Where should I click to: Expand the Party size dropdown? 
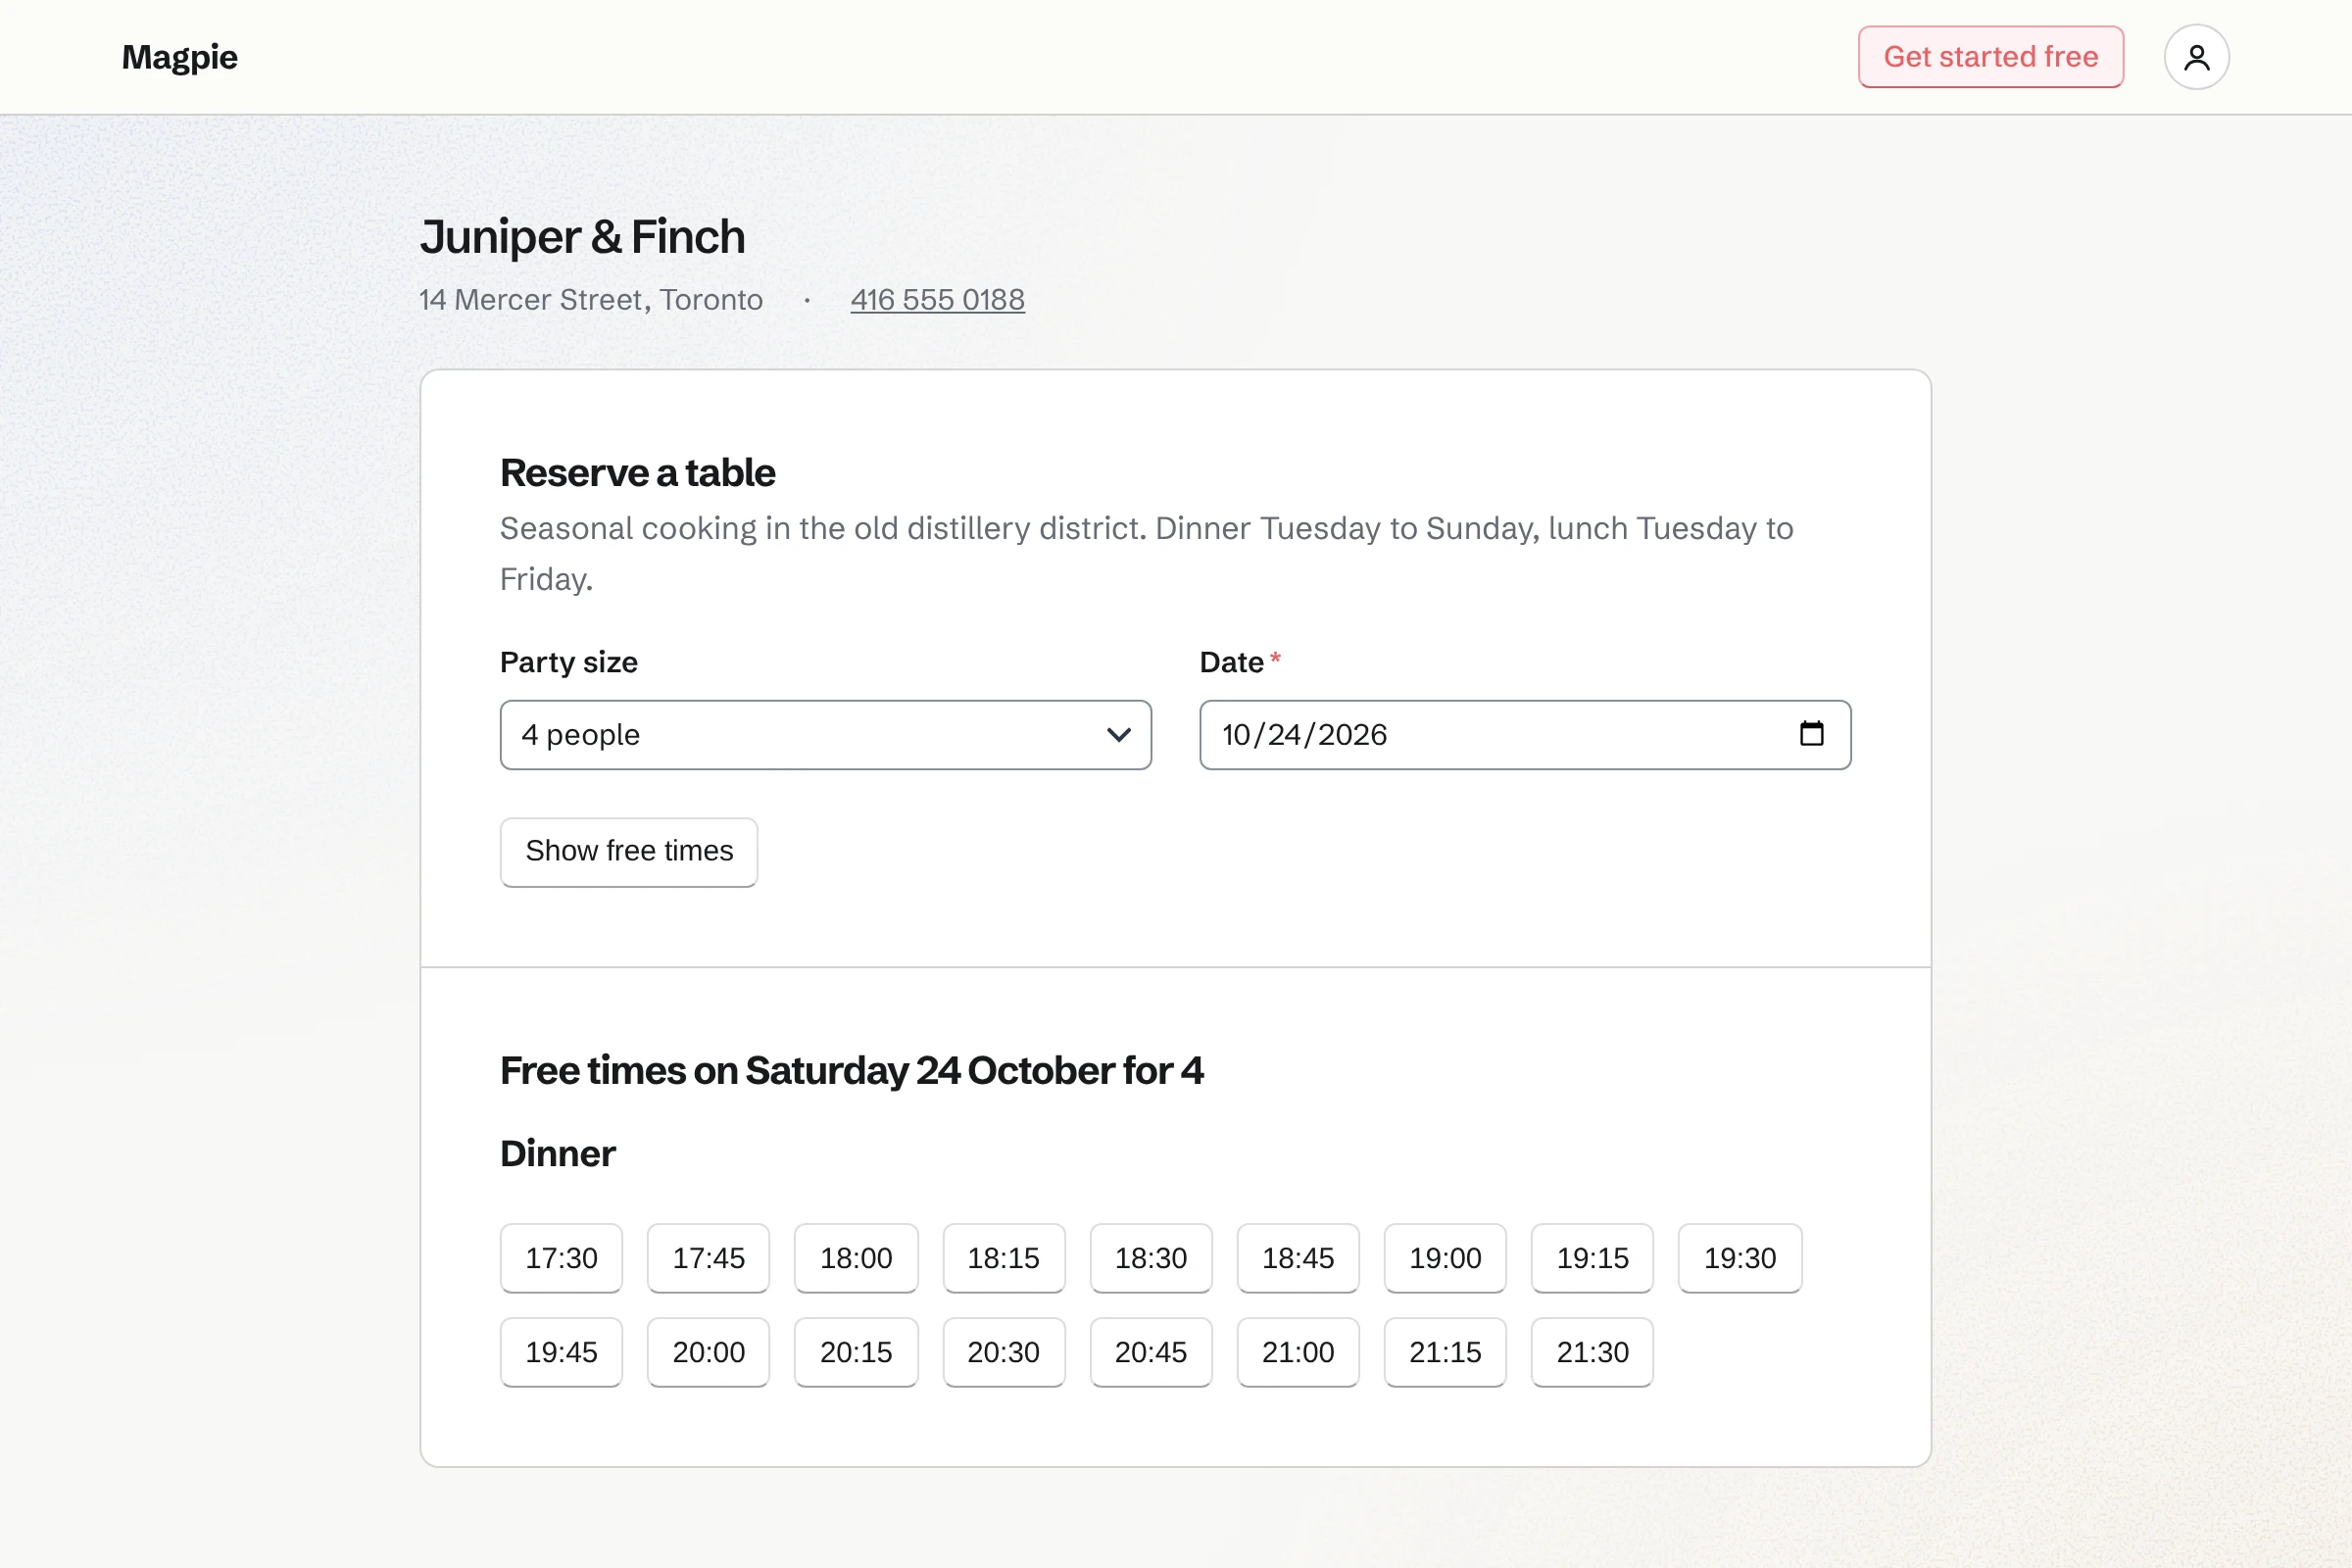825,735
